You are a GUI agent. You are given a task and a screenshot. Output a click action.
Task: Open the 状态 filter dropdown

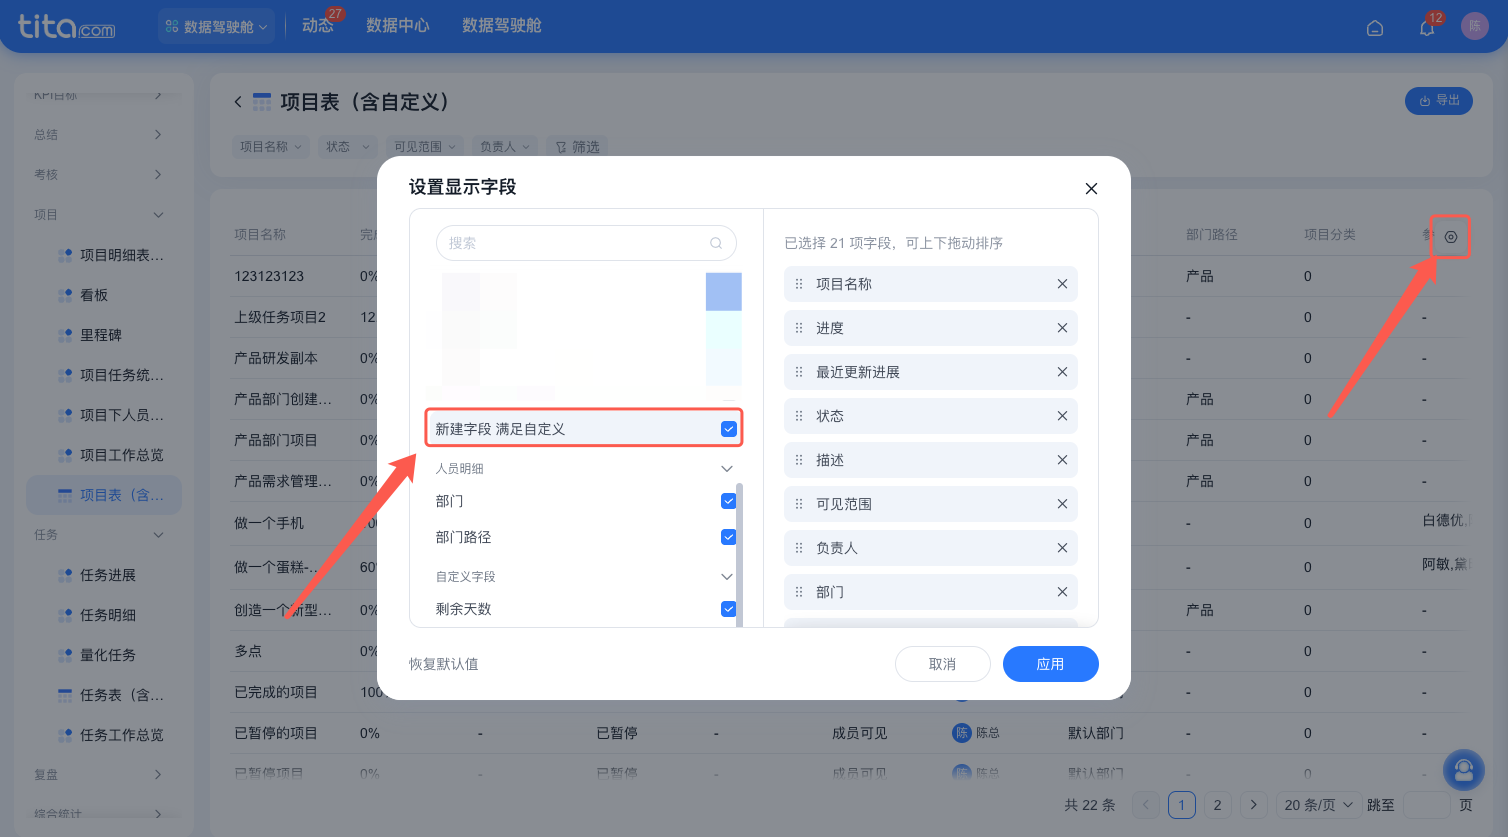point(347,146)
